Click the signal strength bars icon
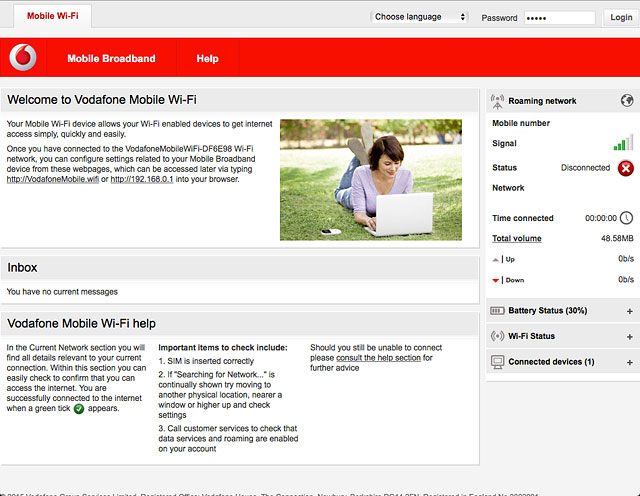This screenshot has height=496, width=640. [x=623, y=144]
